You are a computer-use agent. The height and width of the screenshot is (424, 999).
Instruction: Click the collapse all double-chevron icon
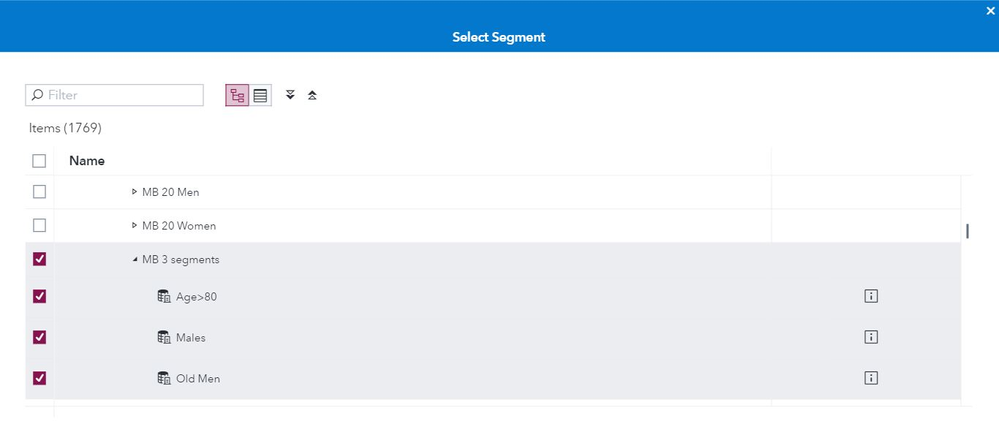pos(312,95)
